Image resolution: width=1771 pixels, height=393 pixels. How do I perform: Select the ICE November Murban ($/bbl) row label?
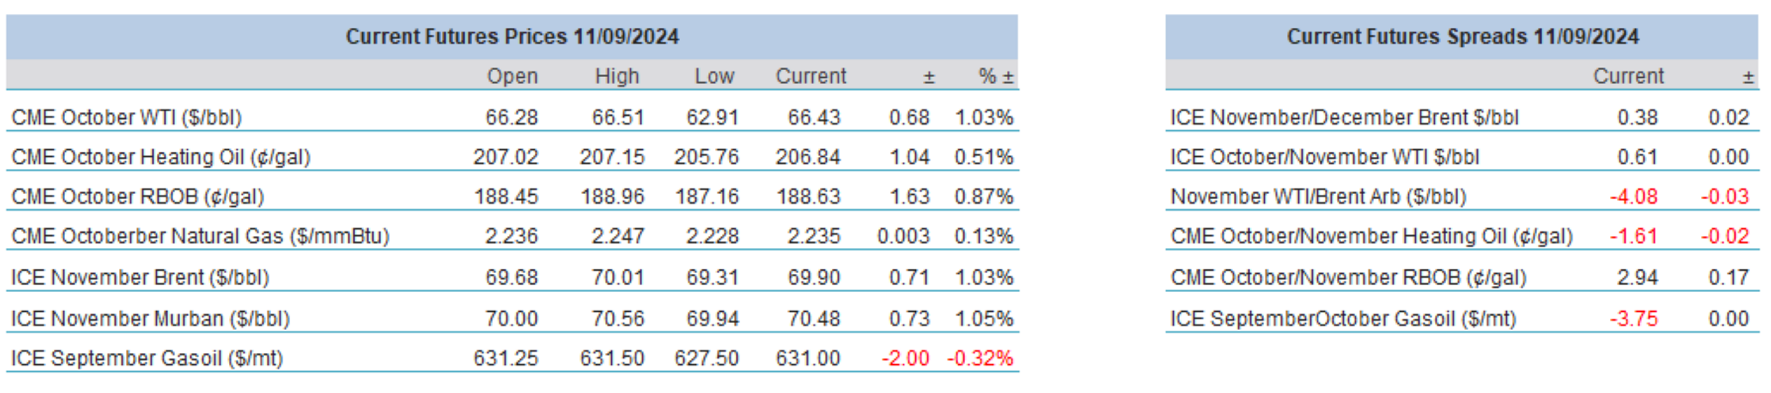(x=150, y=318)
